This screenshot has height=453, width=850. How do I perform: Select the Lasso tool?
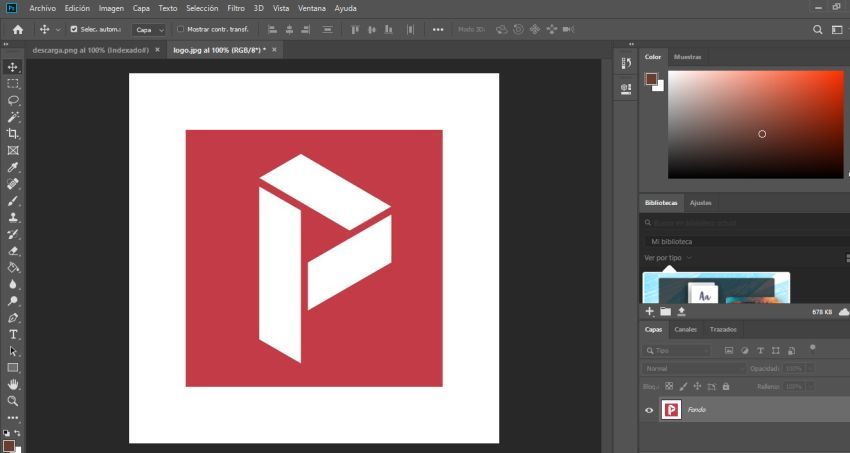tap(13, 100)
